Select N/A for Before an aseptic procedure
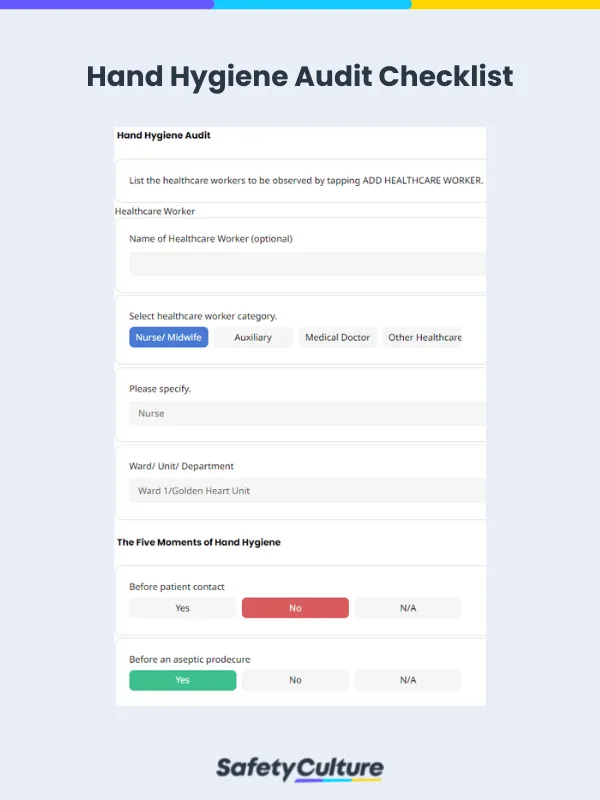The image size is (600, 800). click(408, 680)
